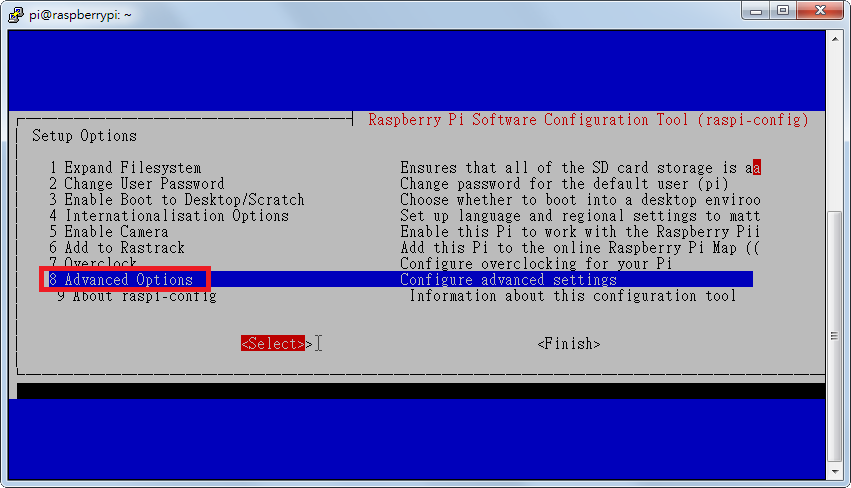Select Enable Boot to Desktop/Scratch
The width and height of the screenshot is (851, 488).
pyautogui.click(x=176, y=200)
